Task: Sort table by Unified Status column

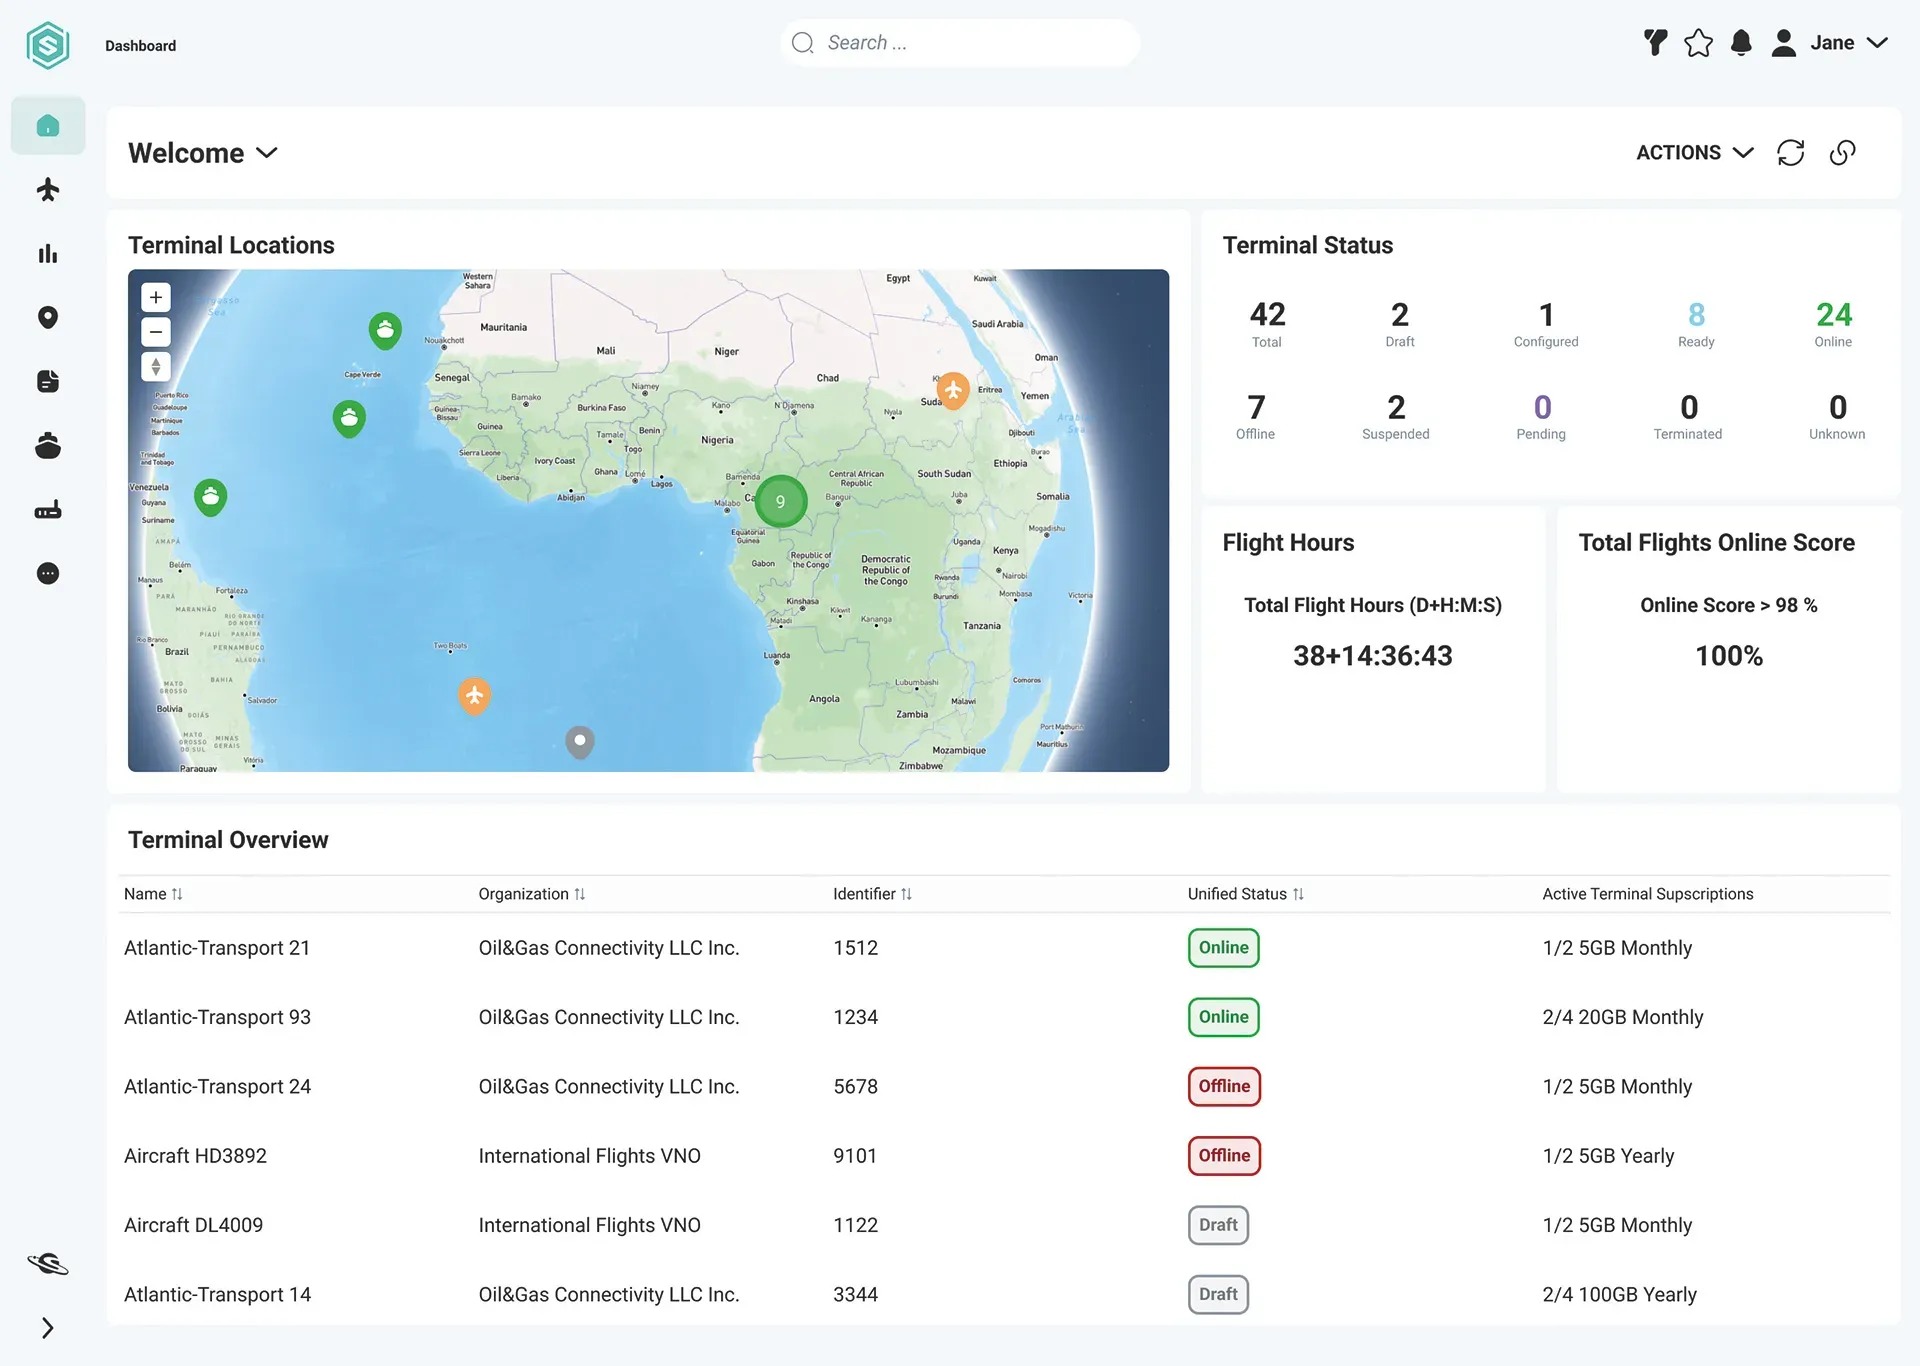Action: [x=1246, y=894]
